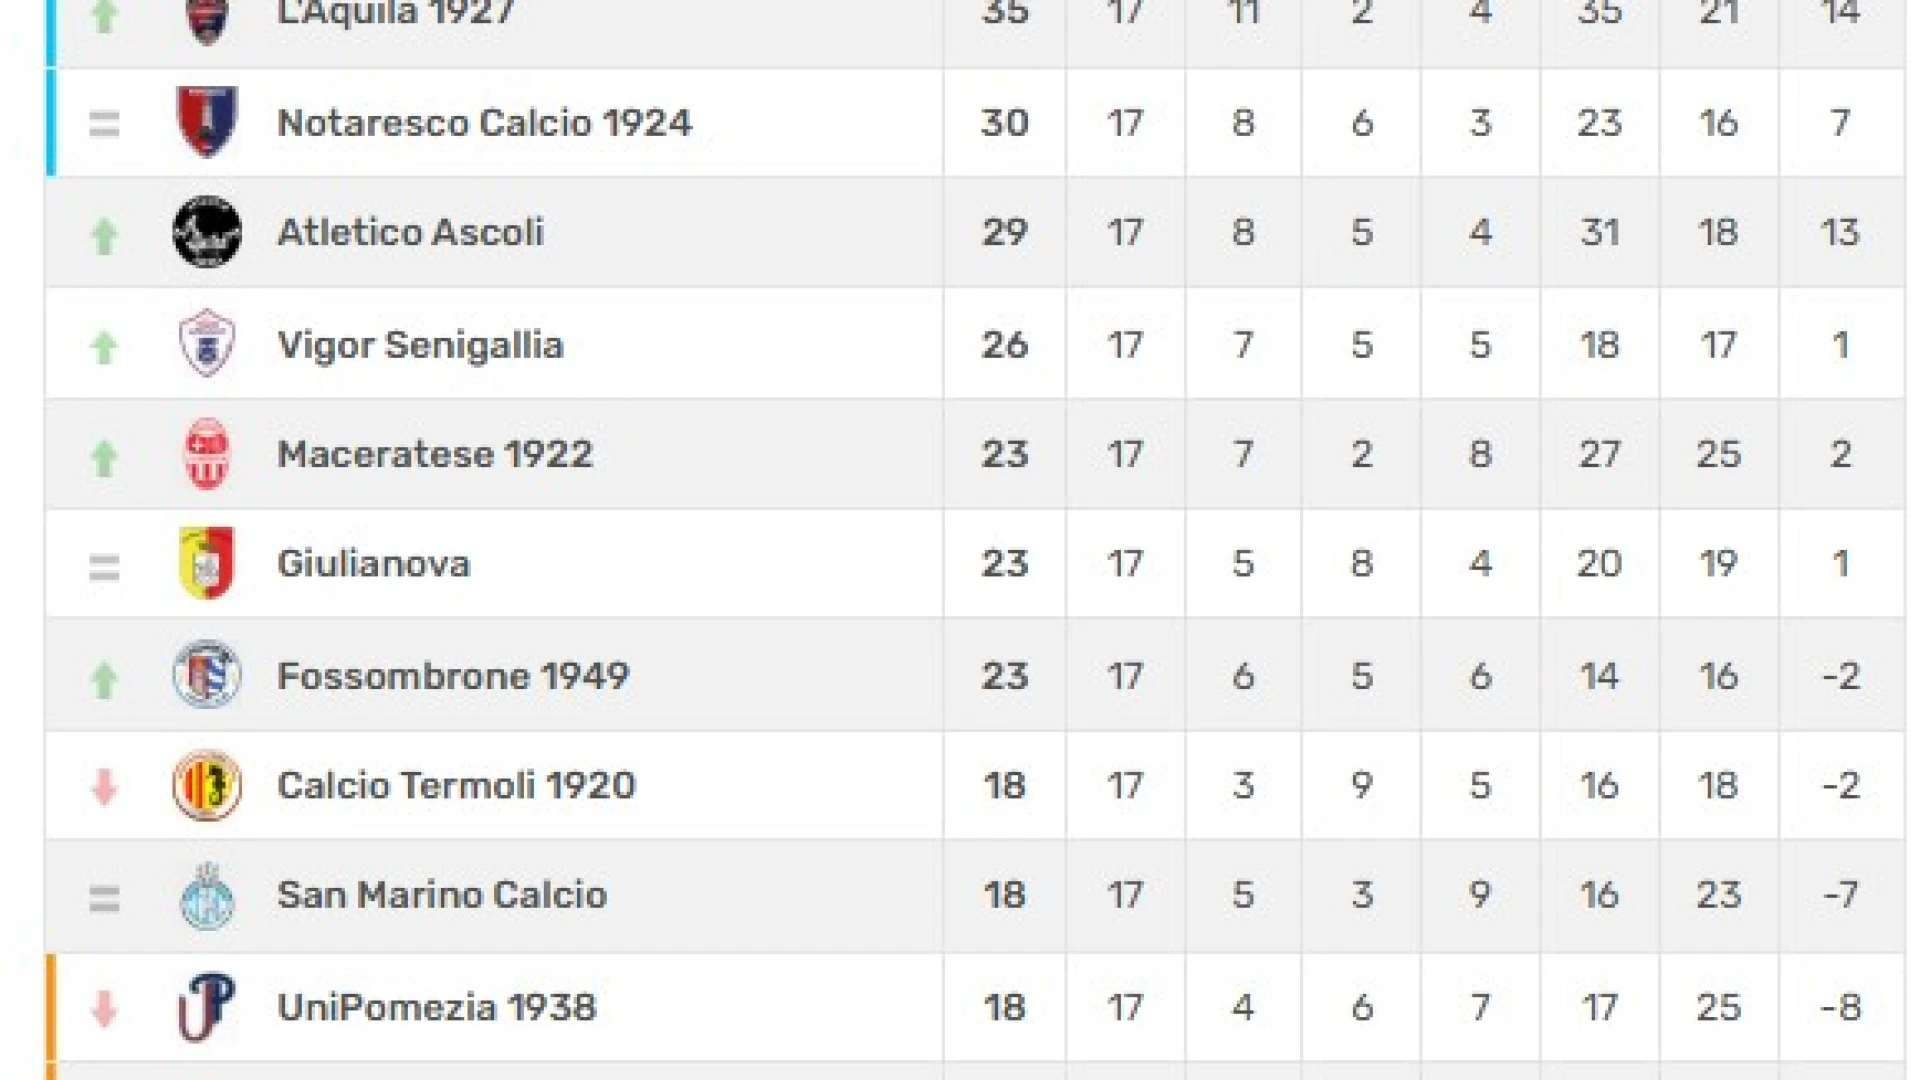Click the Vigor Senigallia shield crest
The image size is (1920, 1080).
[207, 344]
